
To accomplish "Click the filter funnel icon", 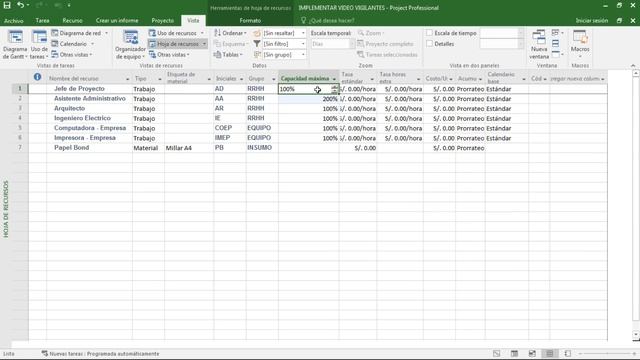I will 257,44.
